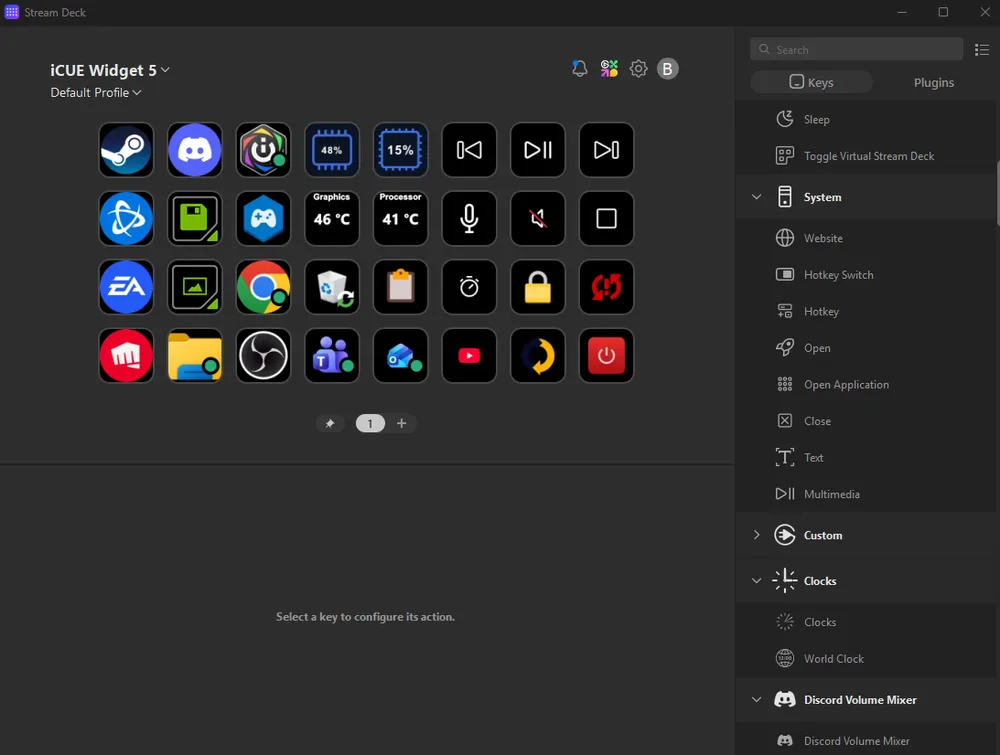This screenshot has height=755, width=1000.
Task: Select the green floppy disk key
Action: [x=195, y=219]
